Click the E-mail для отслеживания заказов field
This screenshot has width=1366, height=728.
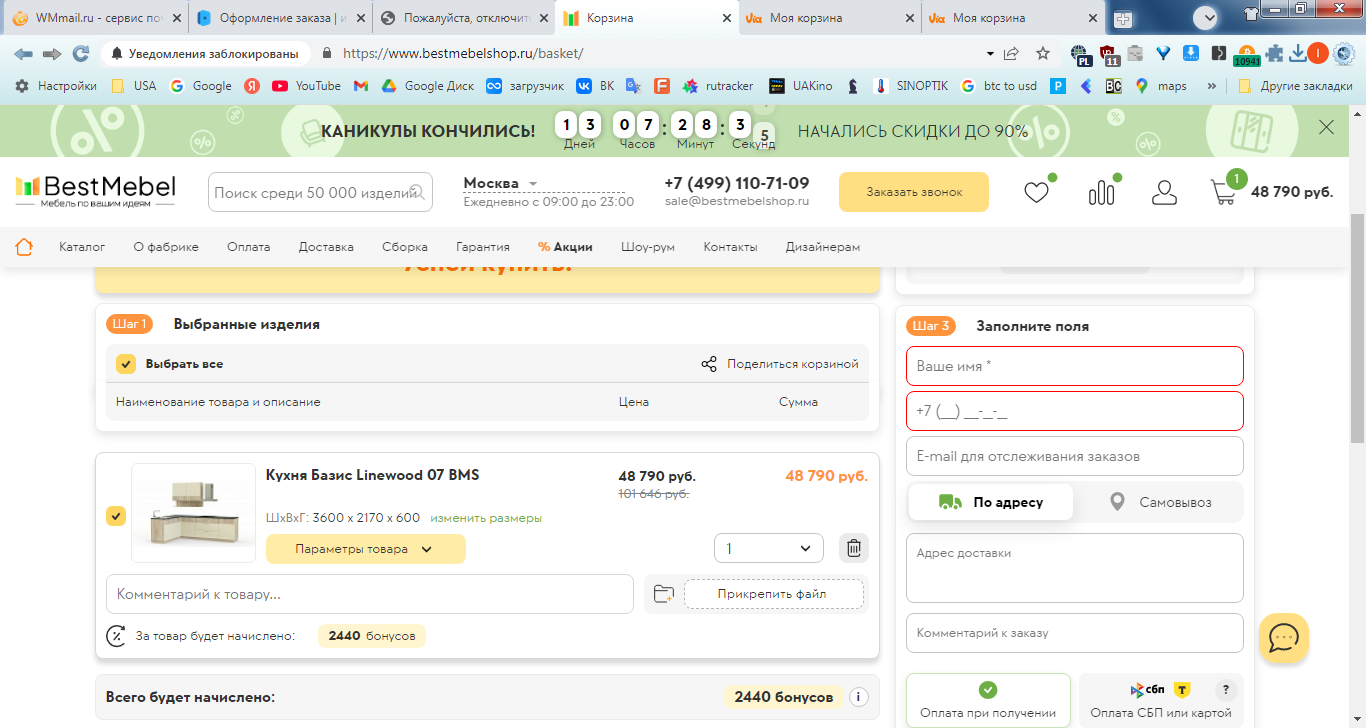coord(1075,456)
